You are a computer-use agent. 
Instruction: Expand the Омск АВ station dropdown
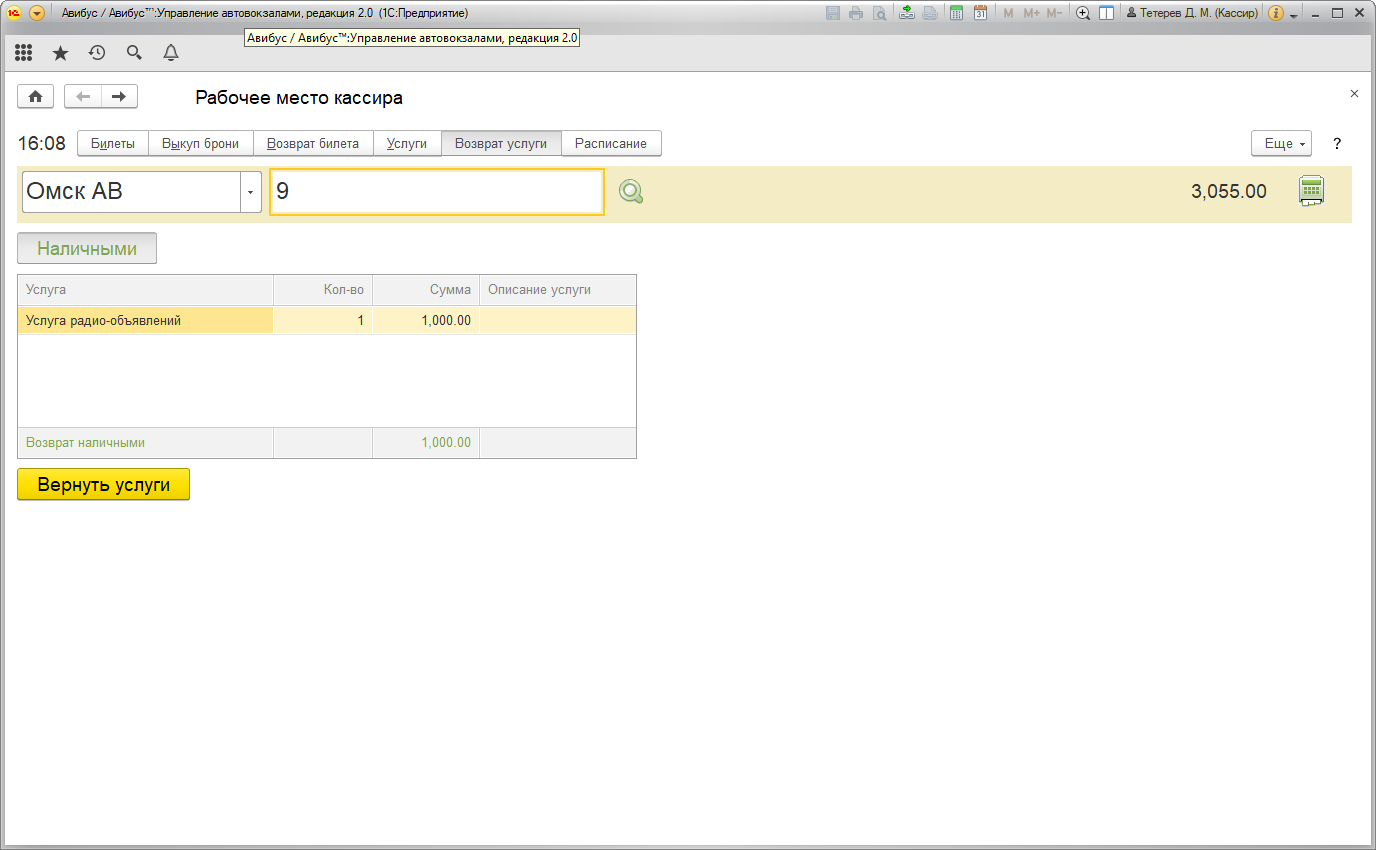coord(251,192)
